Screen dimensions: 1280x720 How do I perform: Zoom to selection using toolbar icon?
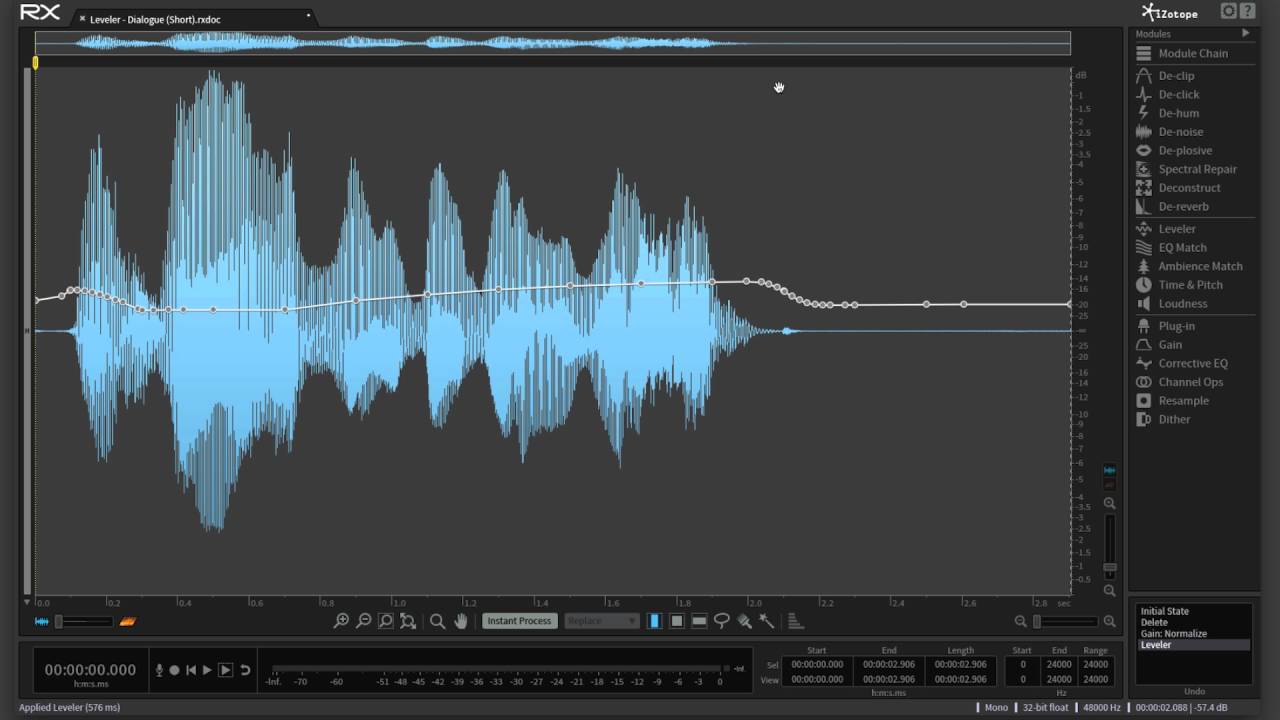tap(386, 621)
